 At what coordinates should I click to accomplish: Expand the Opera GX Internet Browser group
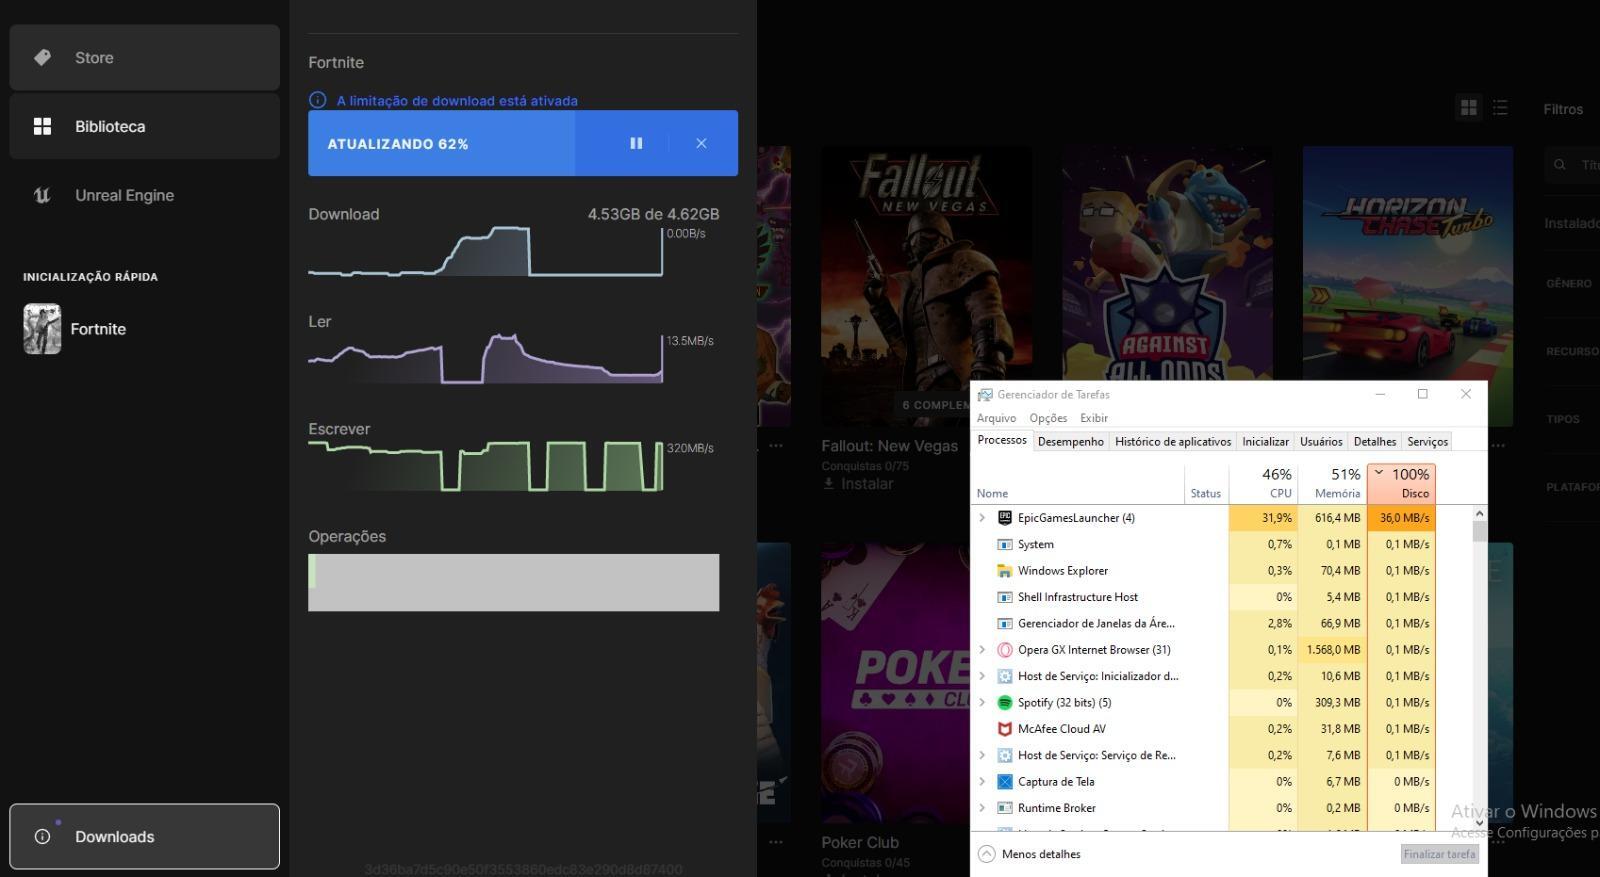[x=982, y=650]
